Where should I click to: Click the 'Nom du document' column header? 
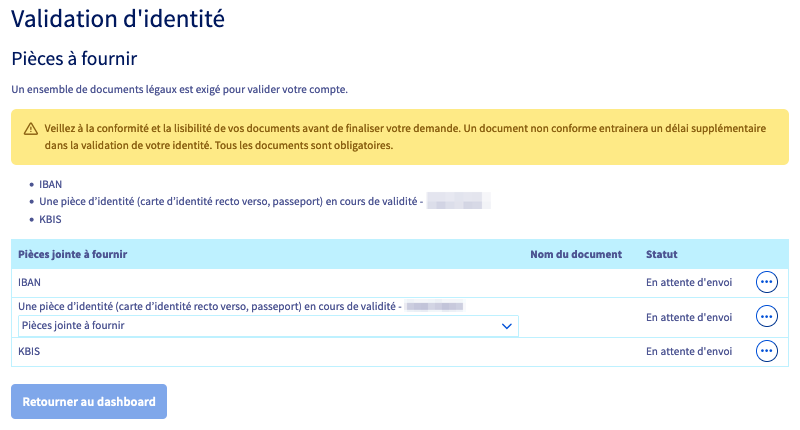pos(576,255)
